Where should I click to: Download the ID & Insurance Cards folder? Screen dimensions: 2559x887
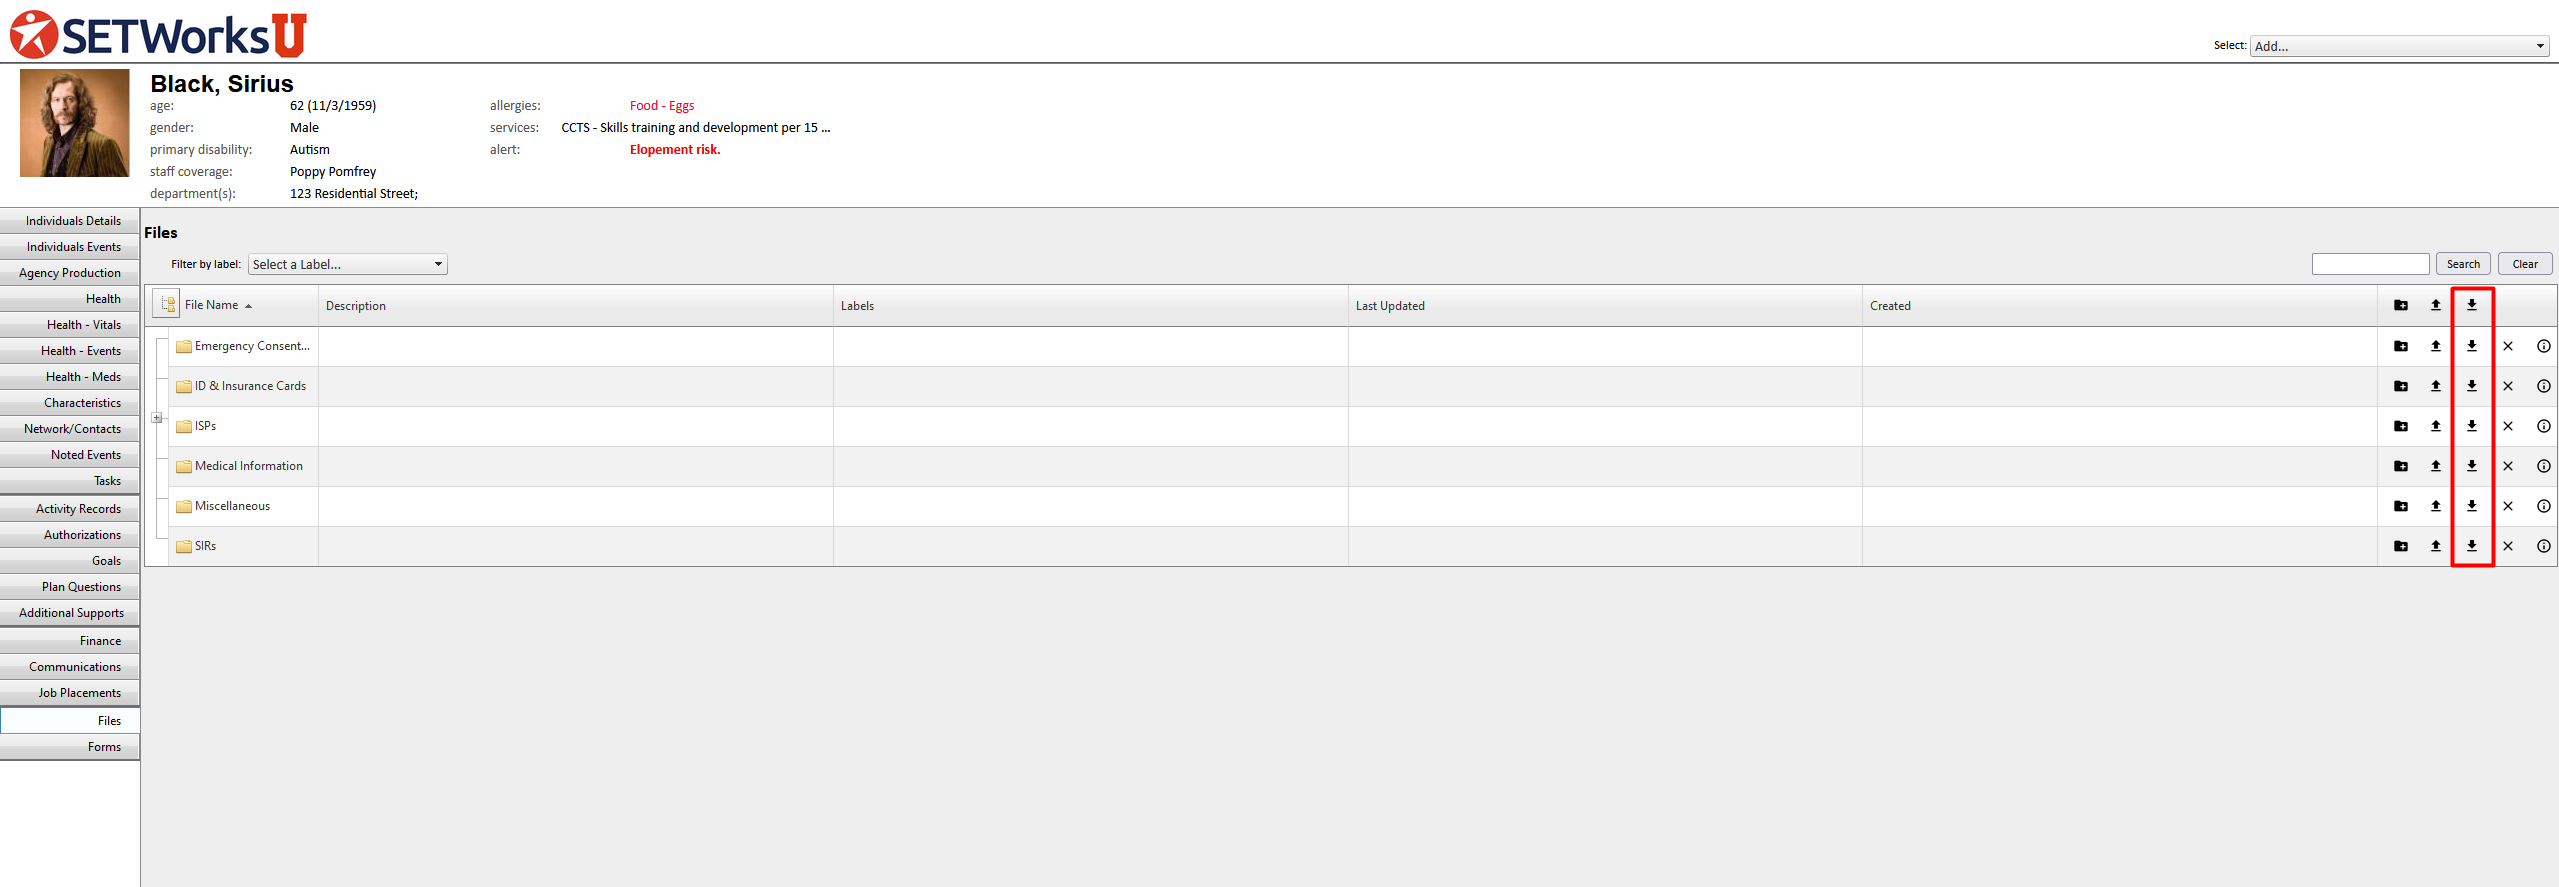2471,386
